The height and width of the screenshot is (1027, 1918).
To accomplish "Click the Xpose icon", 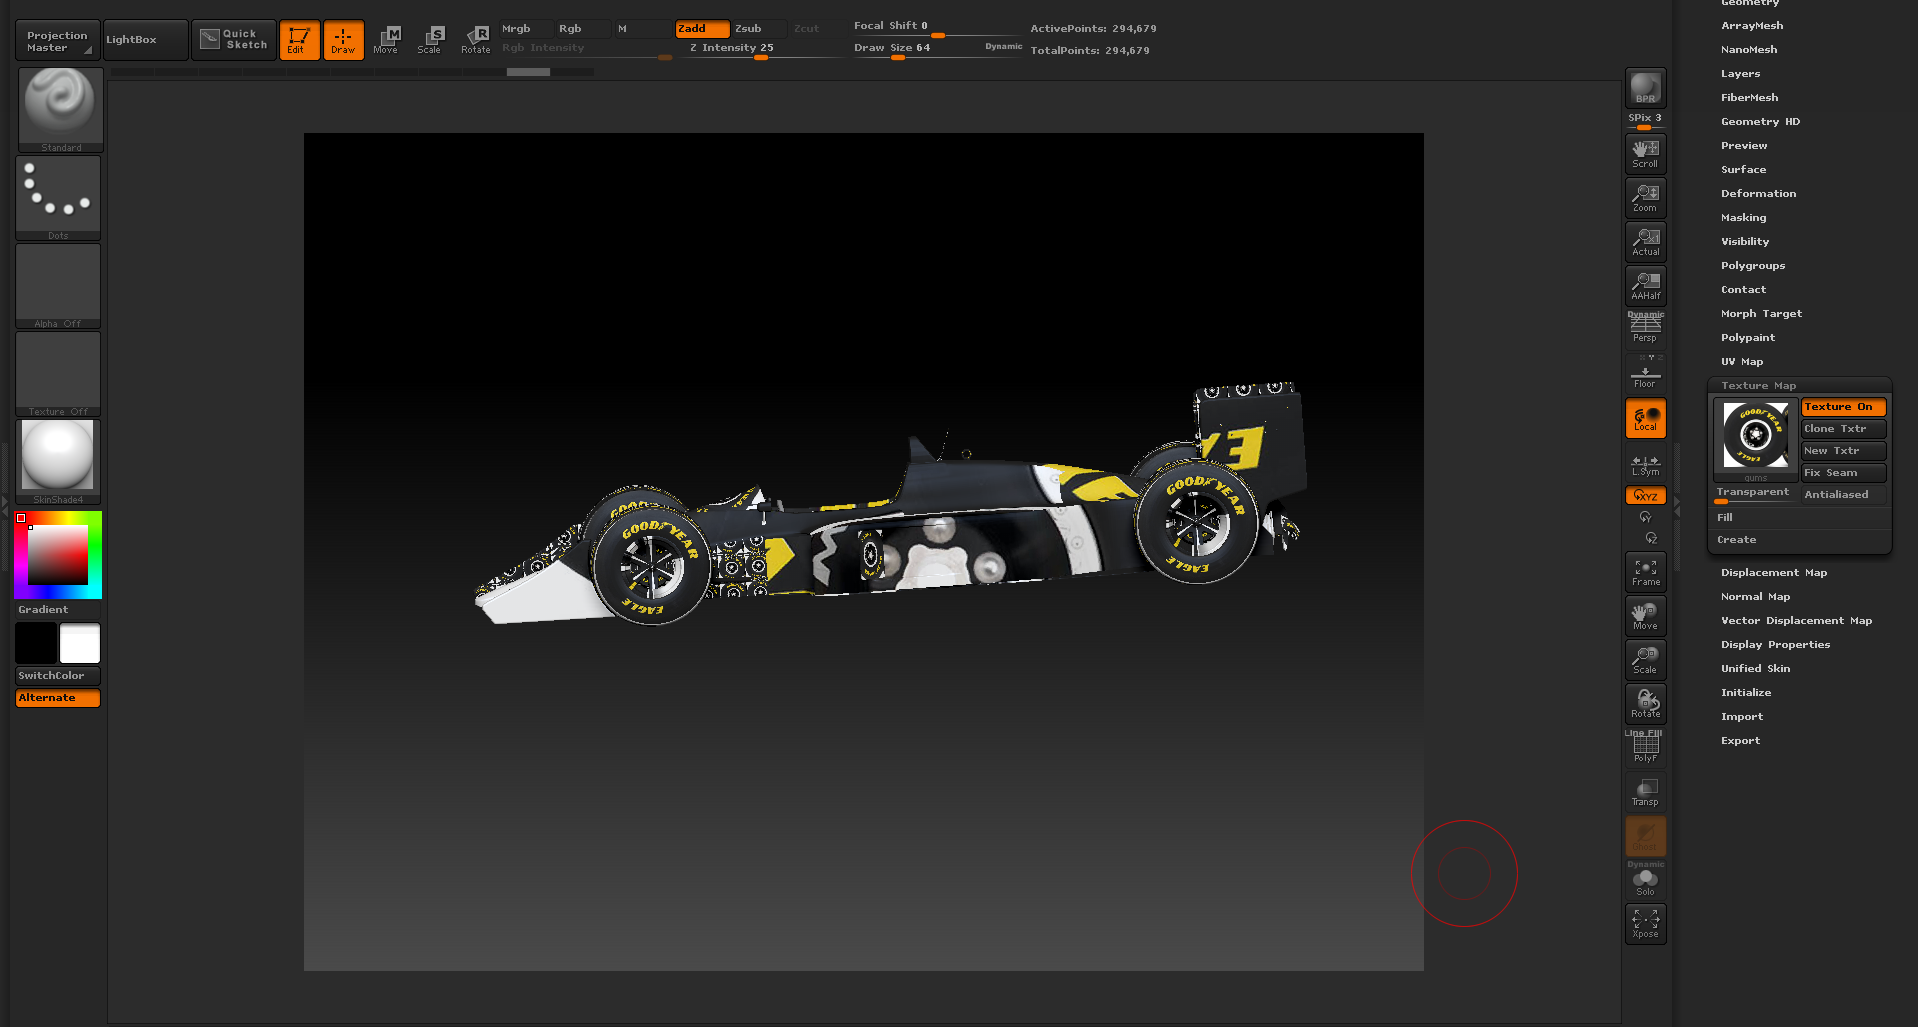I will click(x=1645, y=923).
